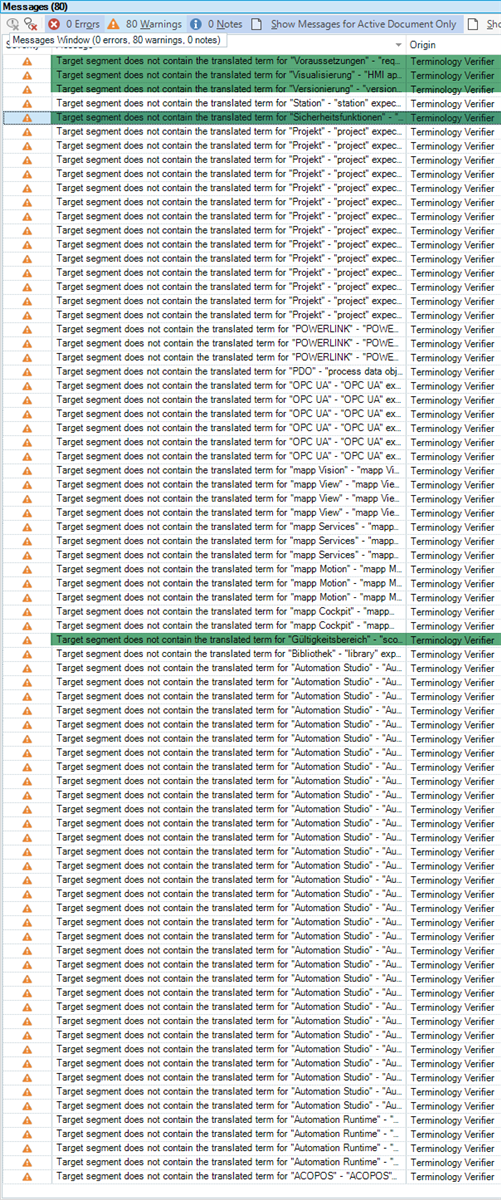Click Terminology Verifier origin in "Gültigkeitsbereich" row
501x1200 pixels.
point(453,639)
